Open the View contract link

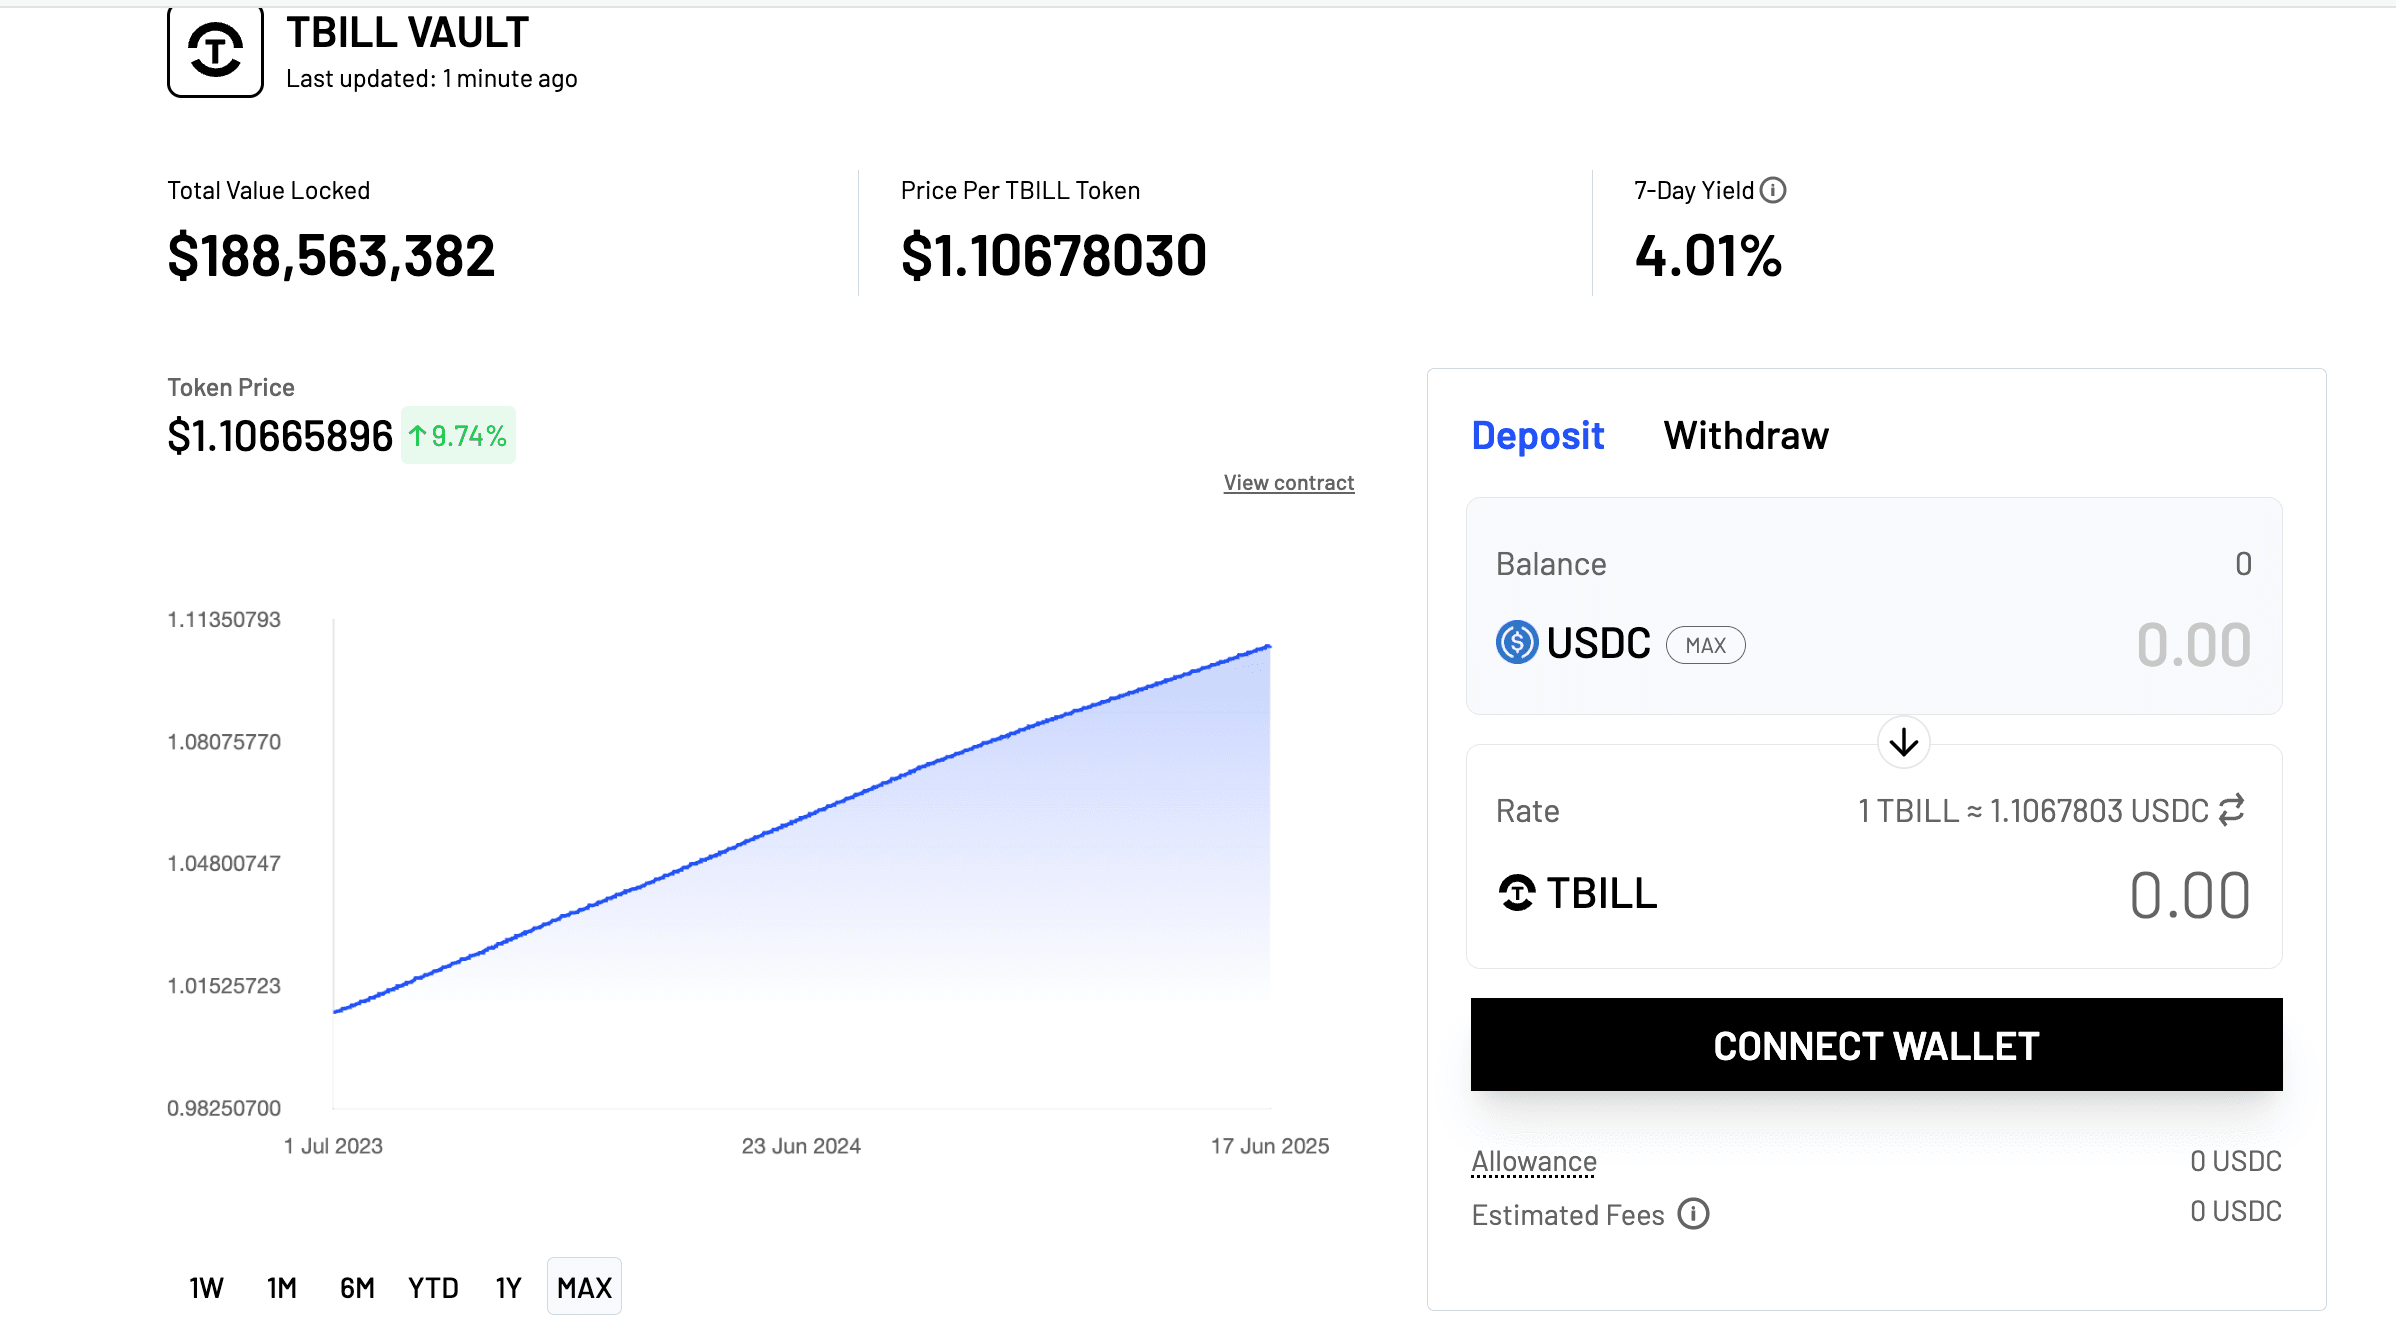tap(1289, 483)
